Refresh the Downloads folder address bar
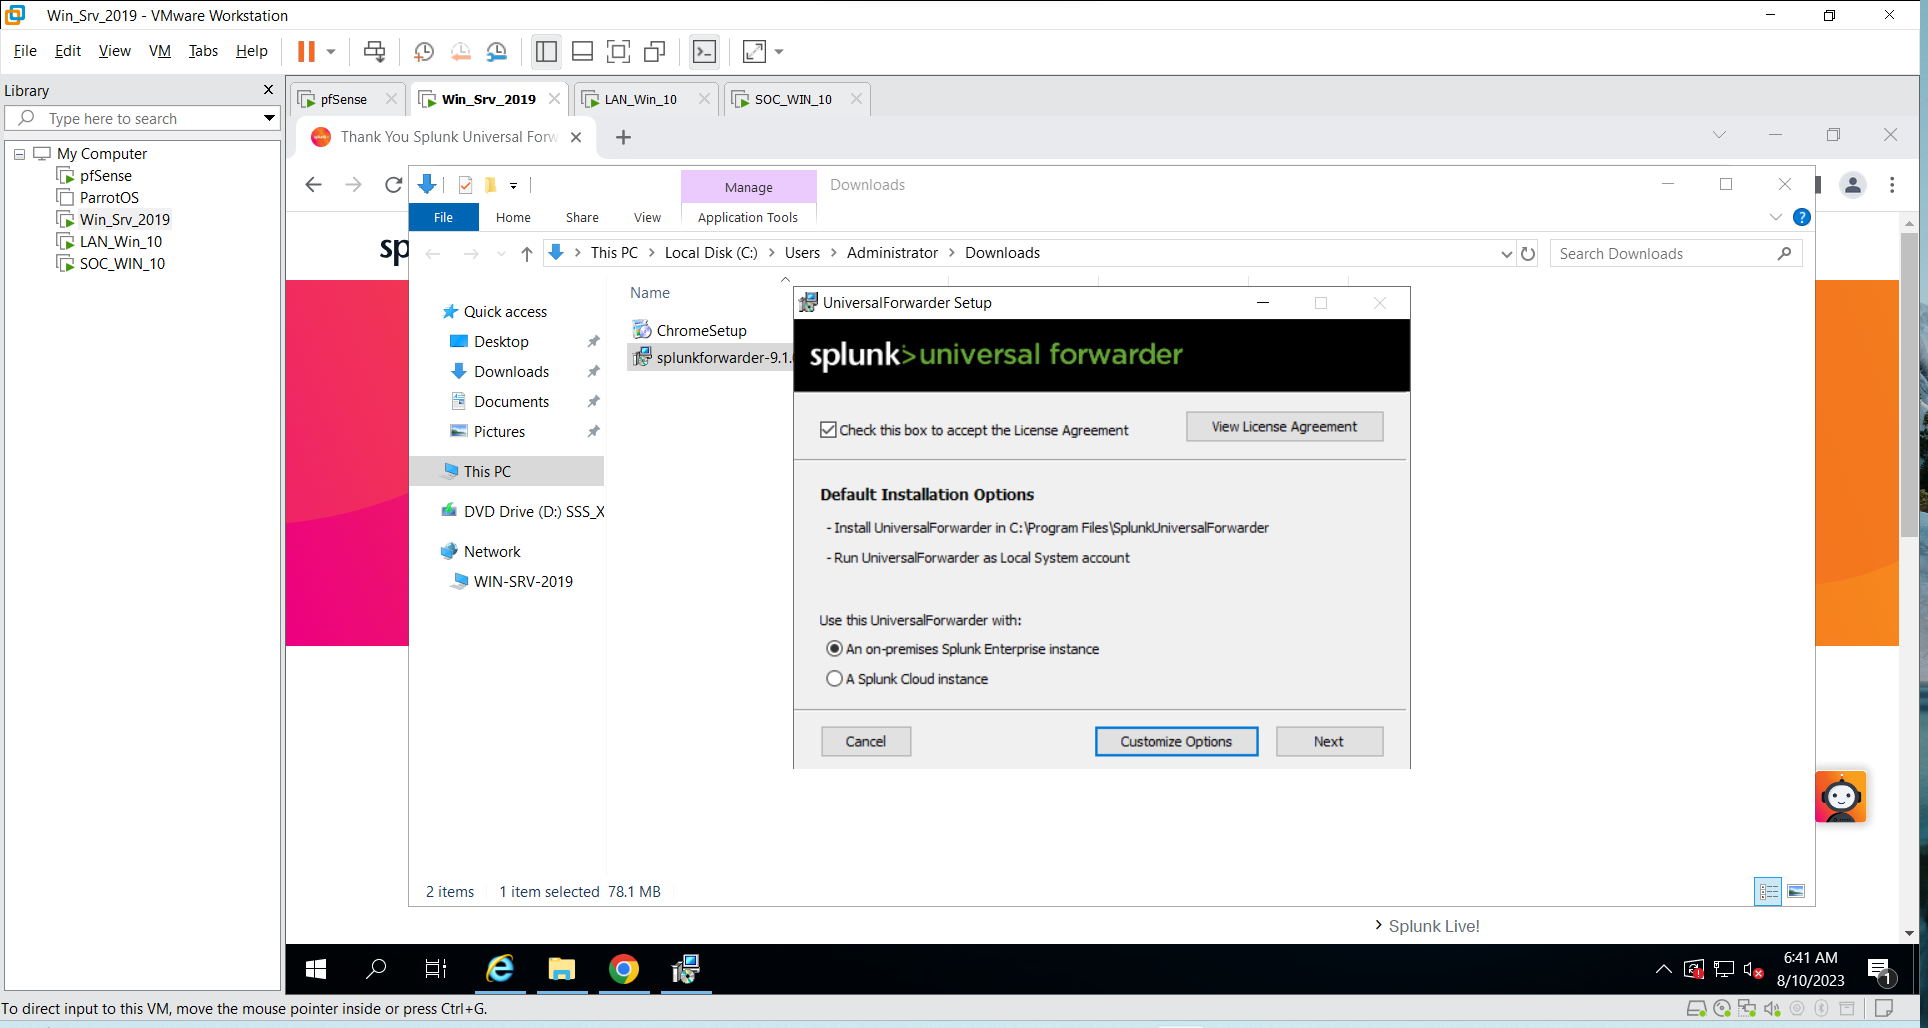 pos(1528,254)
